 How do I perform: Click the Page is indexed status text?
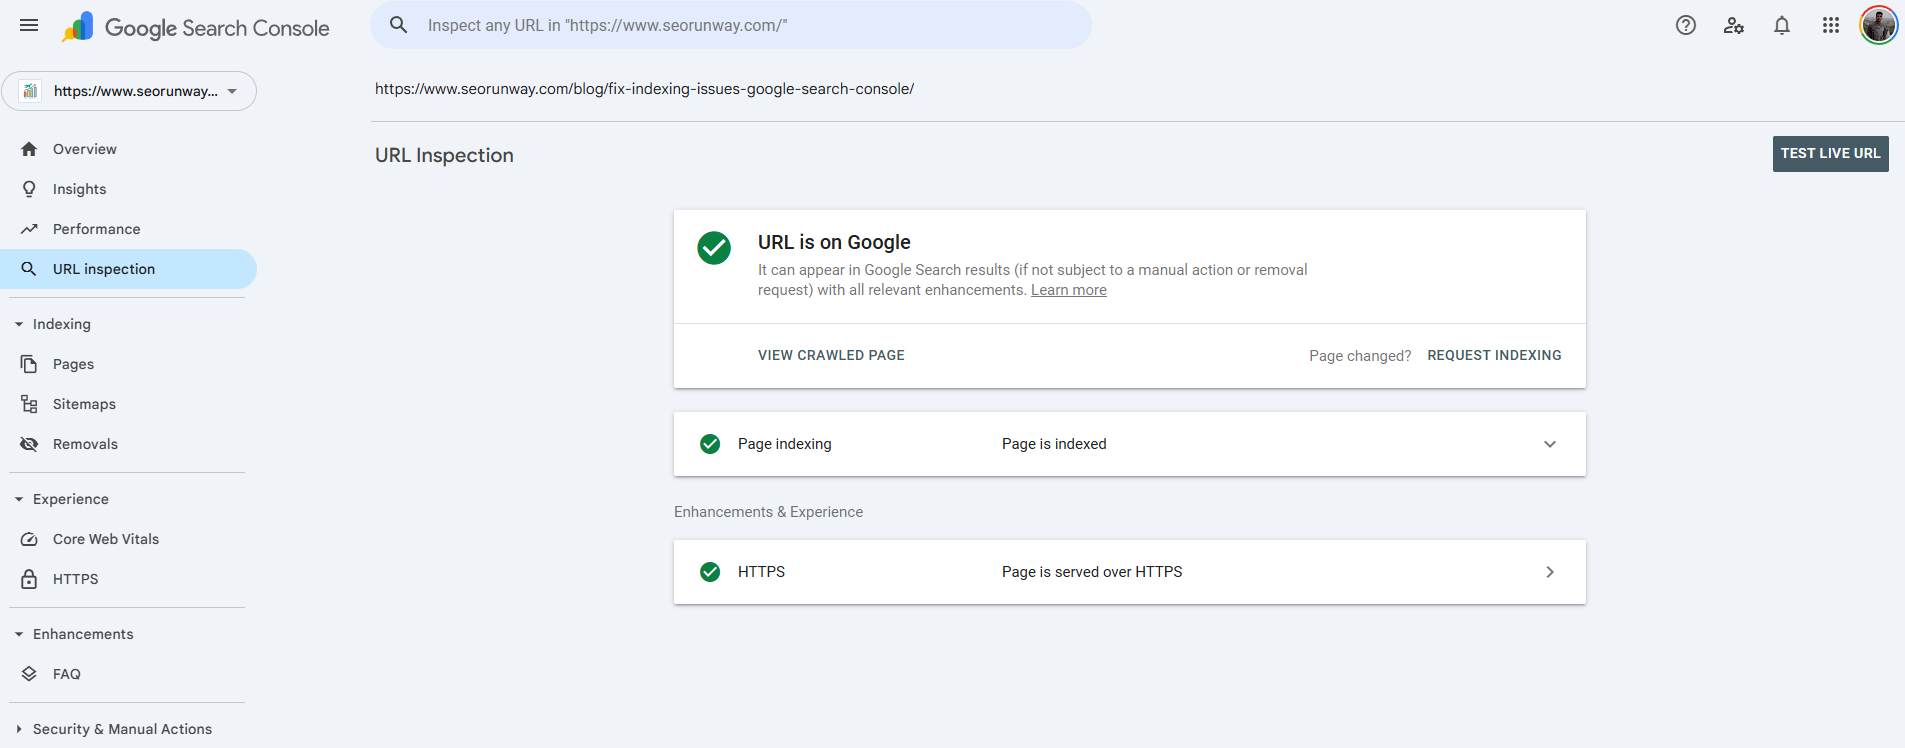coord(1054,444)
